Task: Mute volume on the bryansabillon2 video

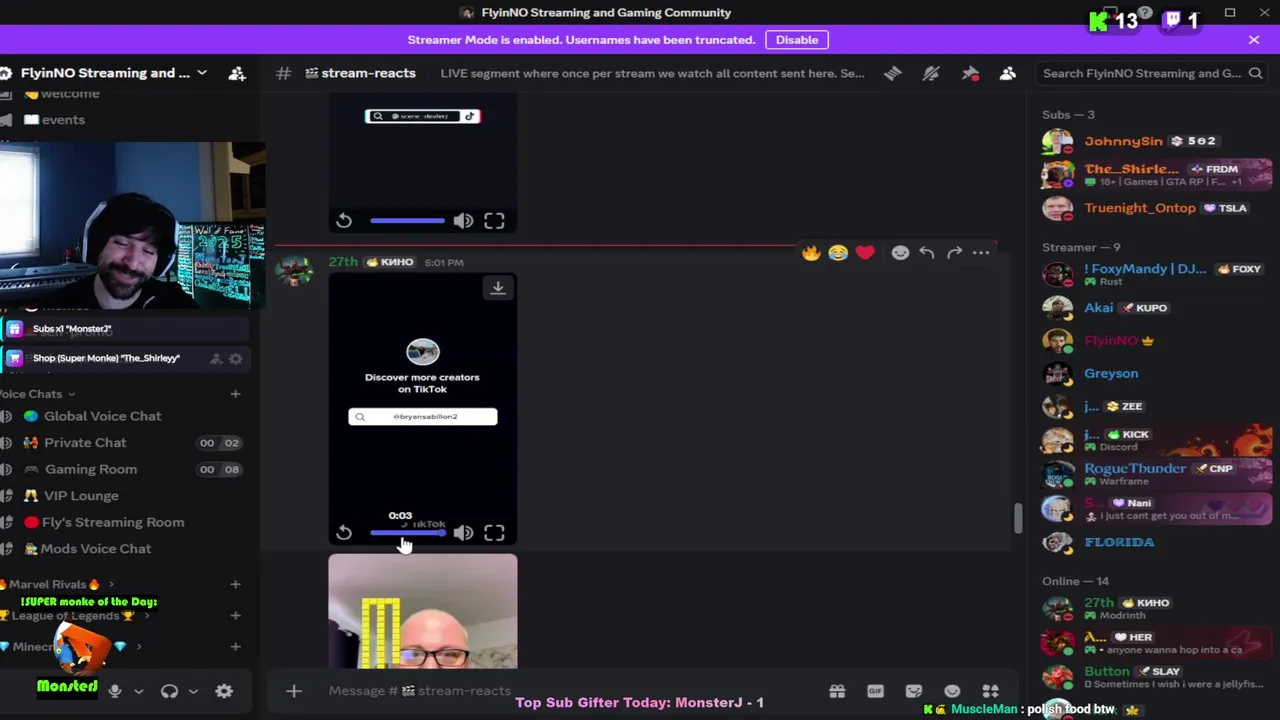Action: (x=463, y=533)
